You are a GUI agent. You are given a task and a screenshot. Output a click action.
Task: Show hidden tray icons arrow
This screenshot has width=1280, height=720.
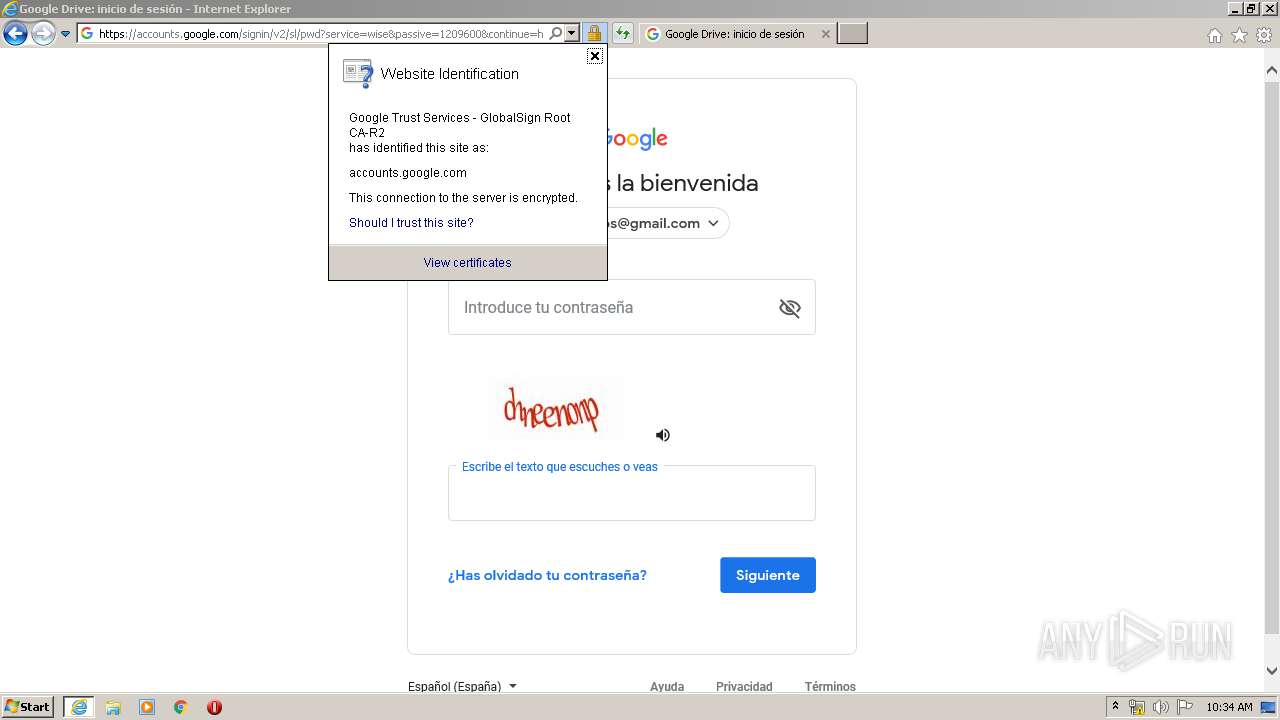pyautogui.click(x=1115, y=707)
